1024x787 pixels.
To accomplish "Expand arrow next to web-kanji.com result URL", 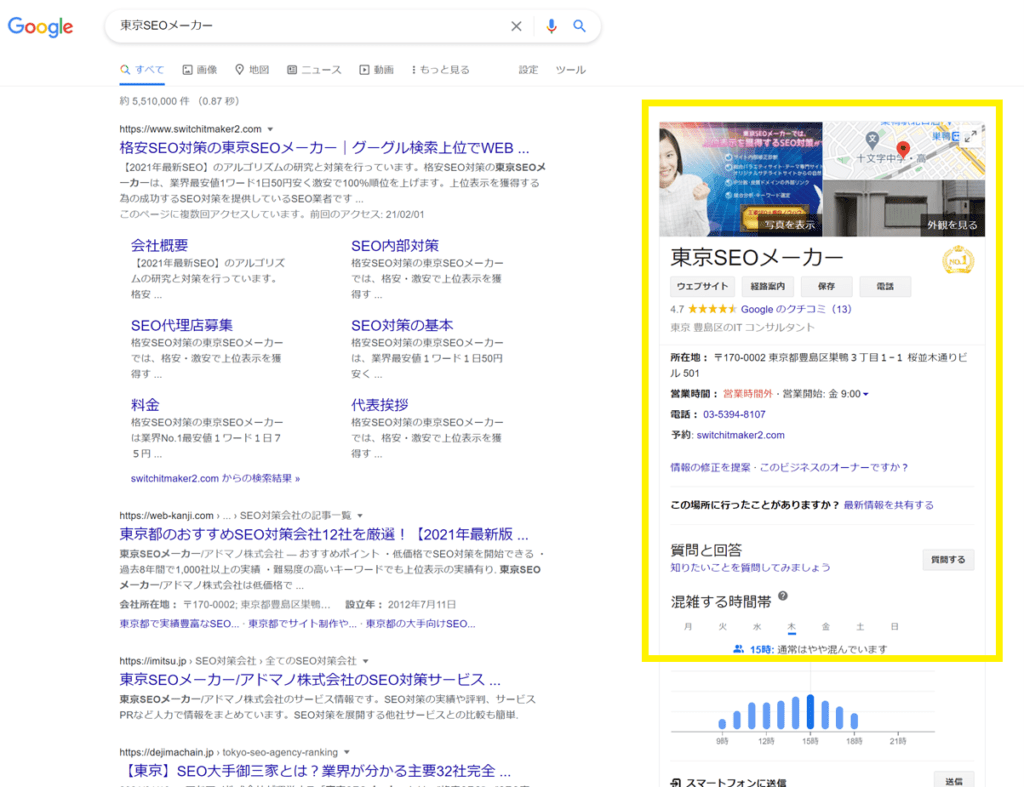I will pos(360,515).
